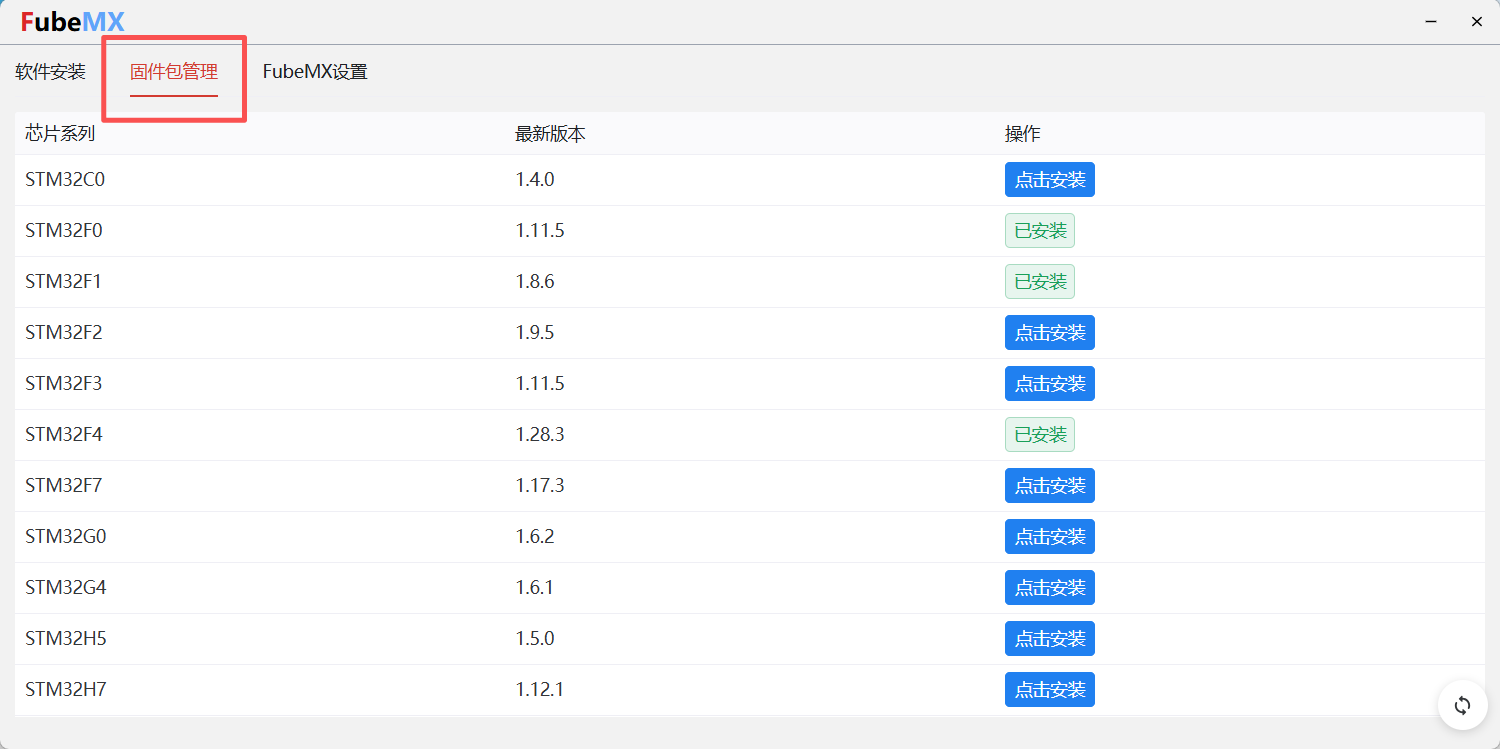The image size is (1500, 749).
Task: Click the STM32G4 series name
Action: [66, 588]
